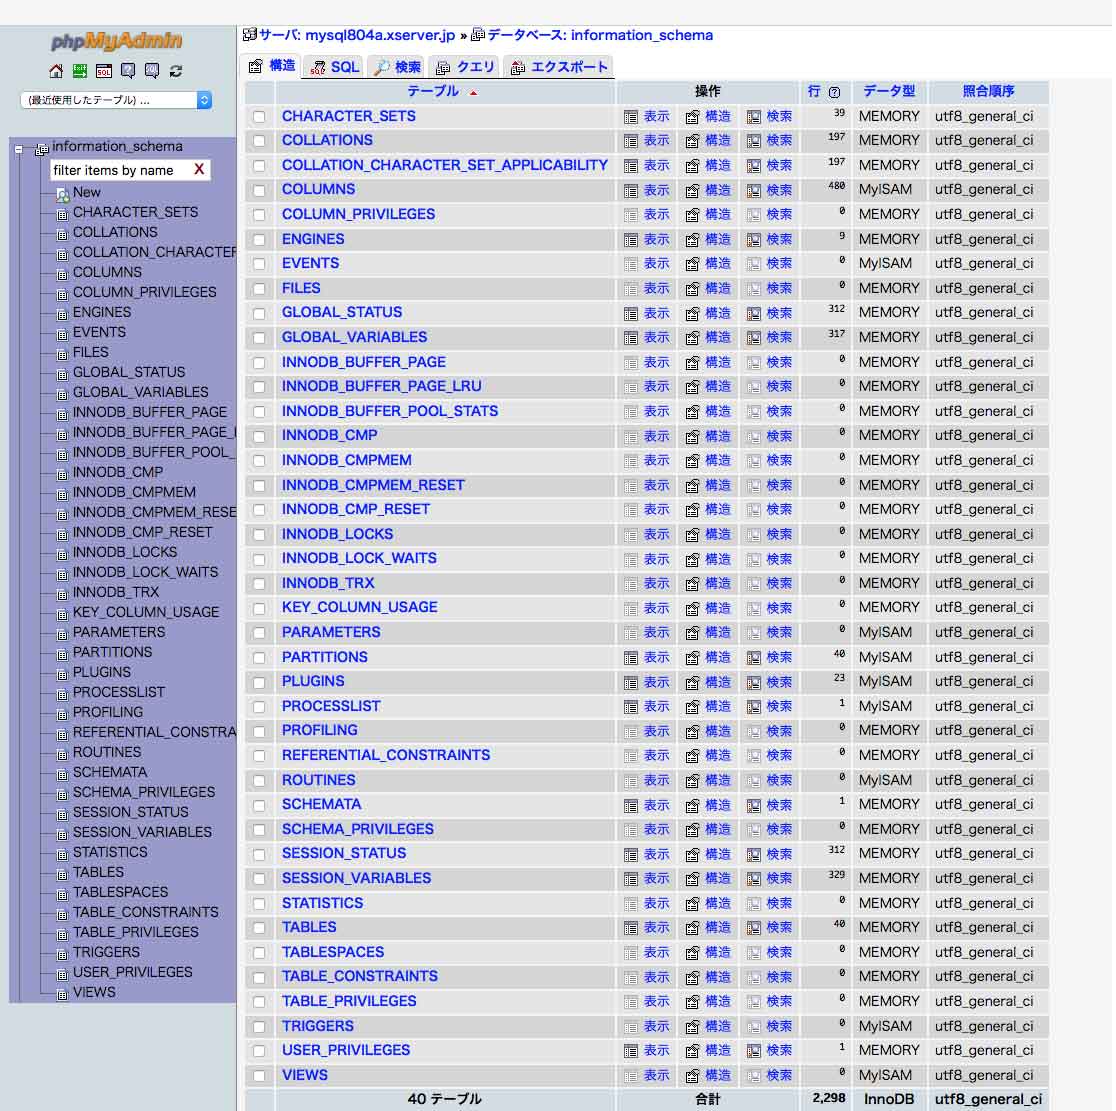
Task: Click the database icon beside information_schema in the sidebar
Action: 42,149
